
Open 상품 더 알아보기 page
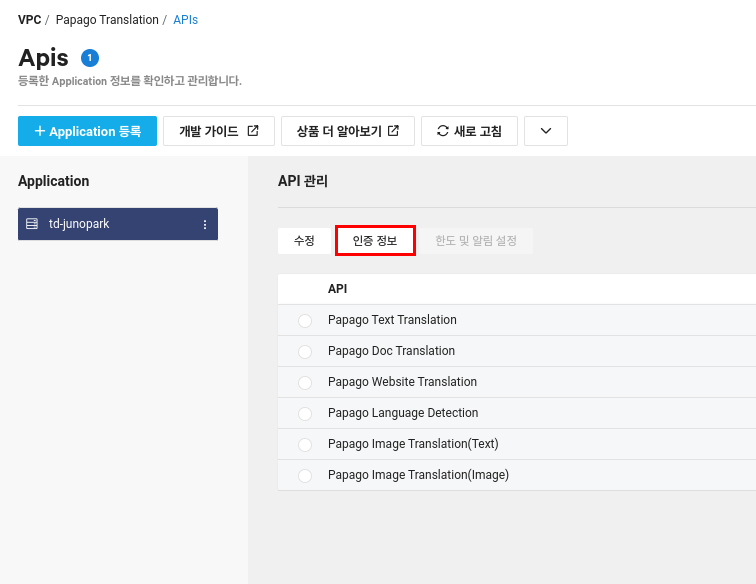[x=348, y=131]
